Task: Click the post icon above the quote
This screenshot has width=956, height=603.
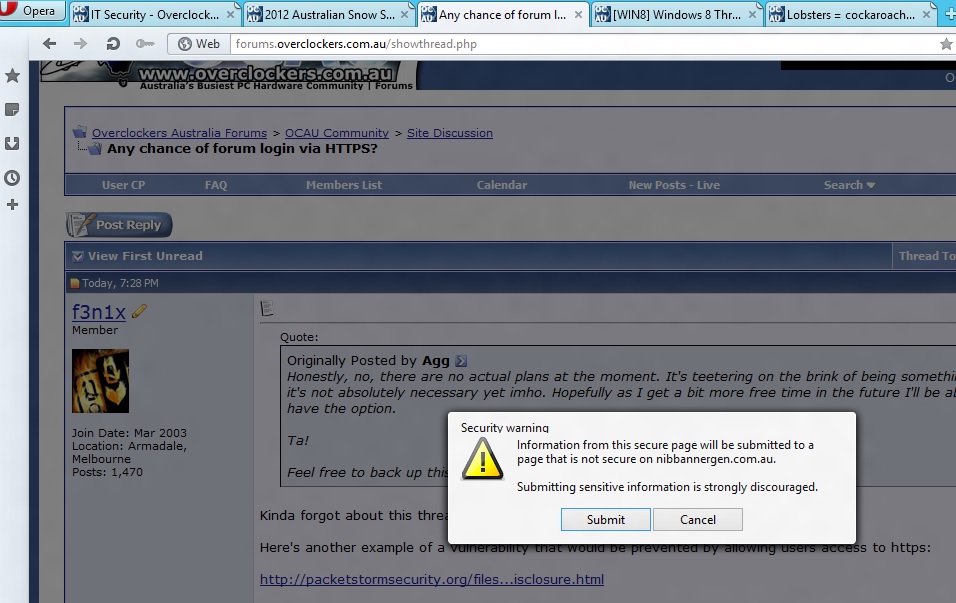Action: [267, 309]
